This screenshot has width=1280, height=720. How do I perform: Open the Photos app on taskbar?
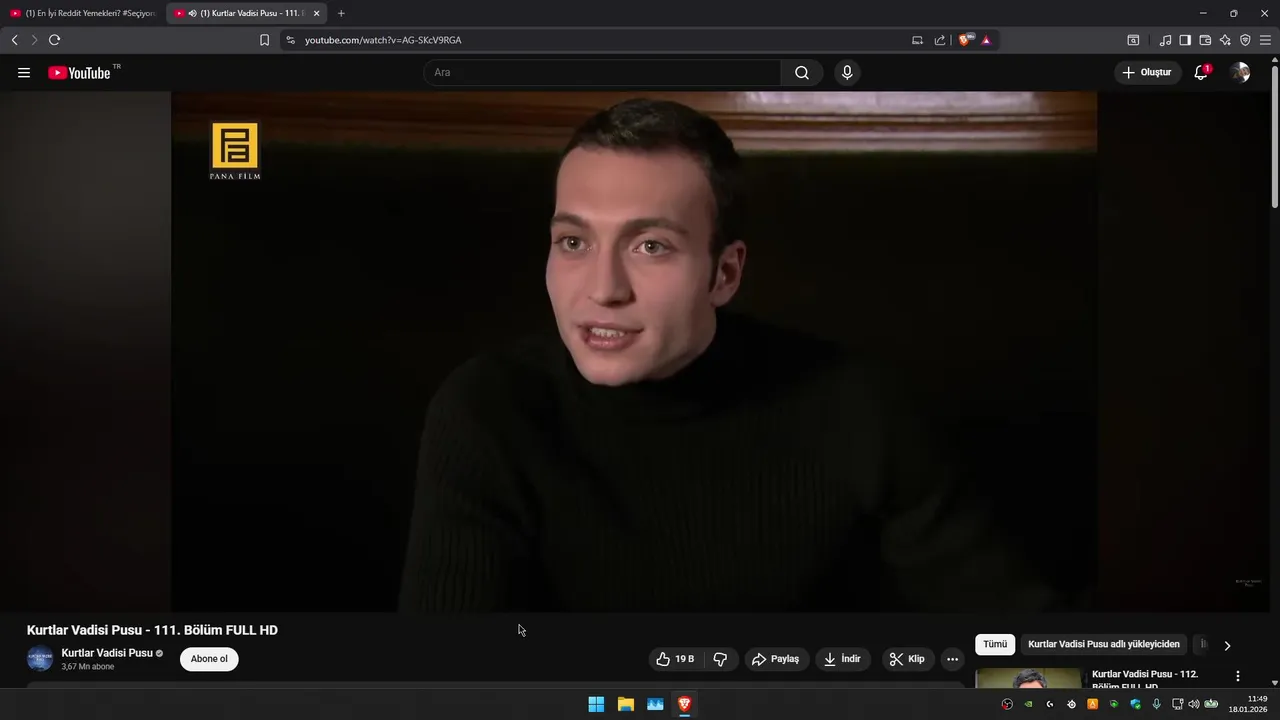click(655, 704)
